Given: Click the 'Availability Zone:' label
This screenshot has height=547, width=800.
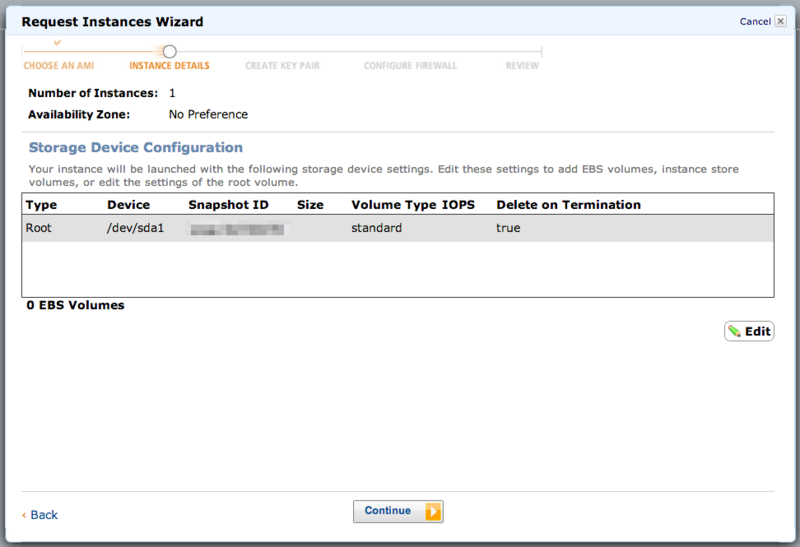Looking at the screenshot, I should click(79, 114).
